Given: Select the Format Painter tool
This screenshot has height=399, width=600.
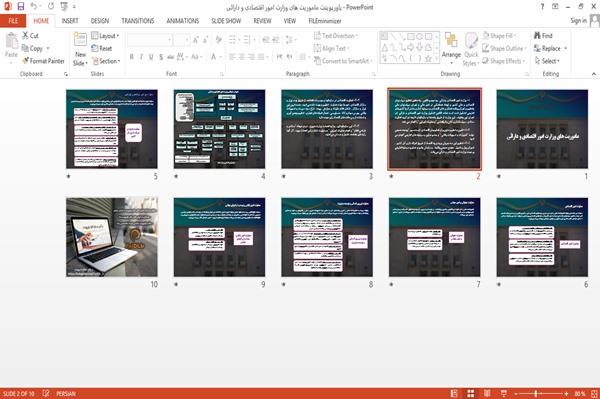Looking at the screenshot, I should point(43,61).
